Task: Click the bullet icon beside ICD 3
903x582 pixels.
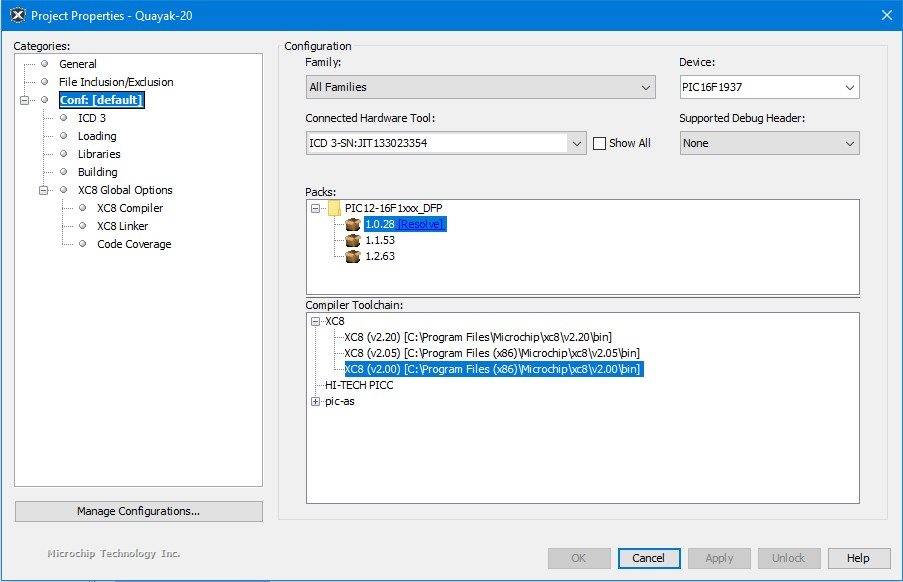Action: coord(63,118)
